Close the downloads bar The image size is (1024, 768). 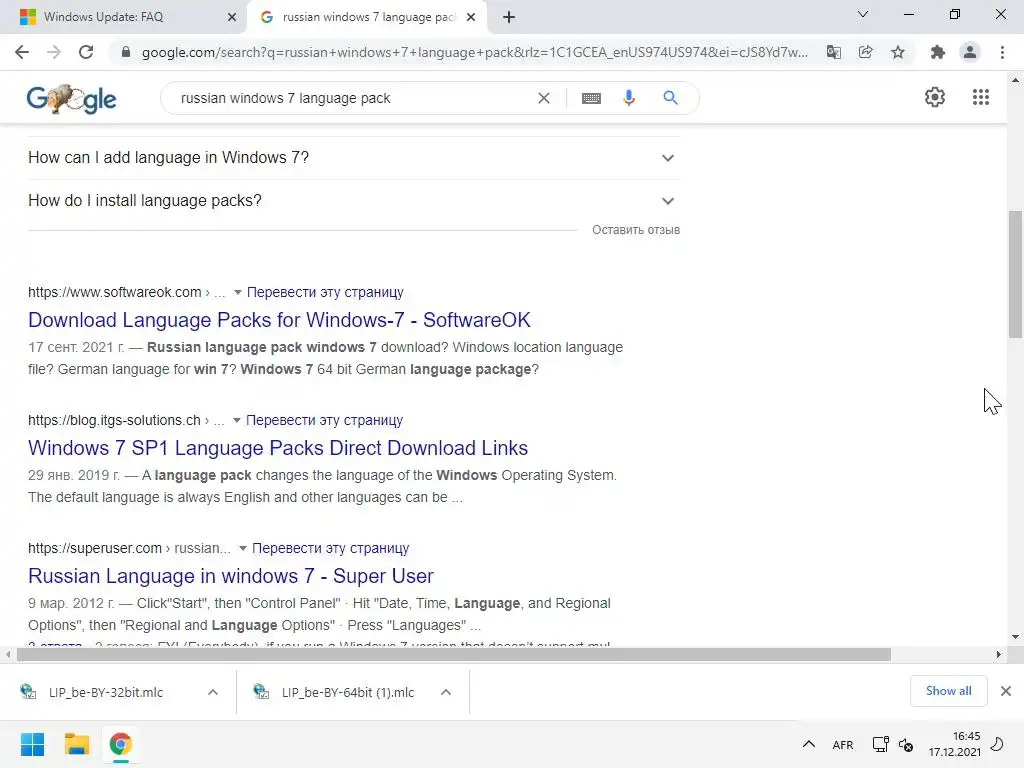[1006, 691]
